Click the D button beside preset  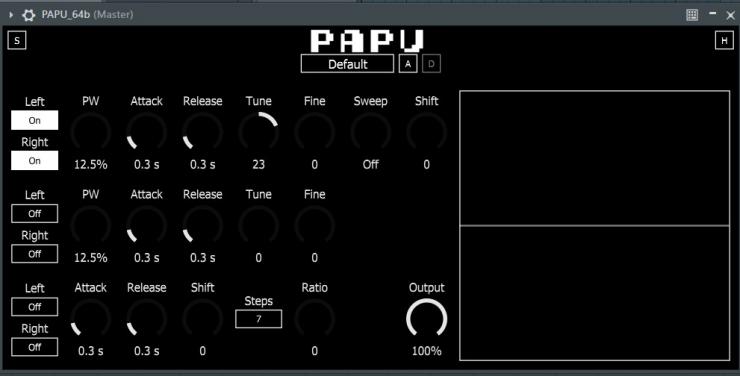click(x=431, y=64)
